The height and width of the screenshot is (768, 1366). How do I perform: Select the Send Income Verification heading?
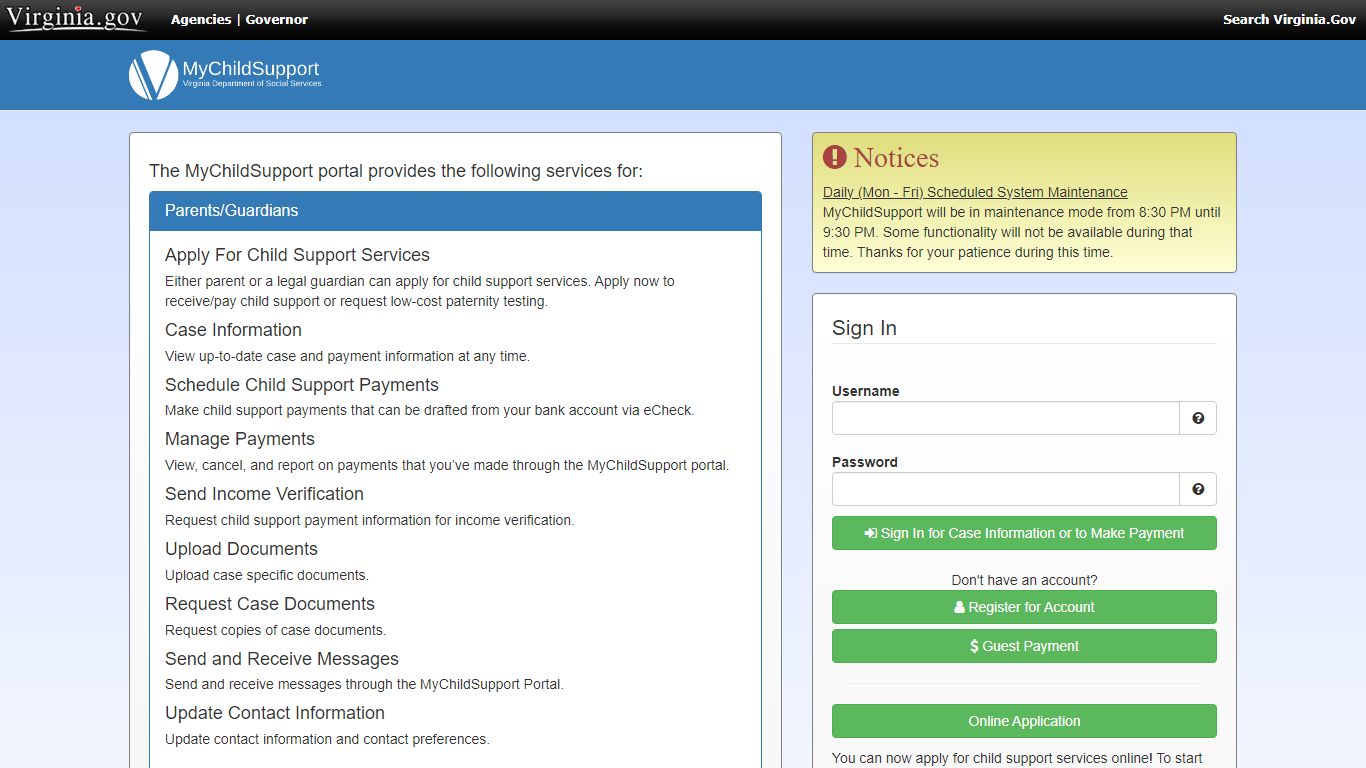[x=264, y=494]
